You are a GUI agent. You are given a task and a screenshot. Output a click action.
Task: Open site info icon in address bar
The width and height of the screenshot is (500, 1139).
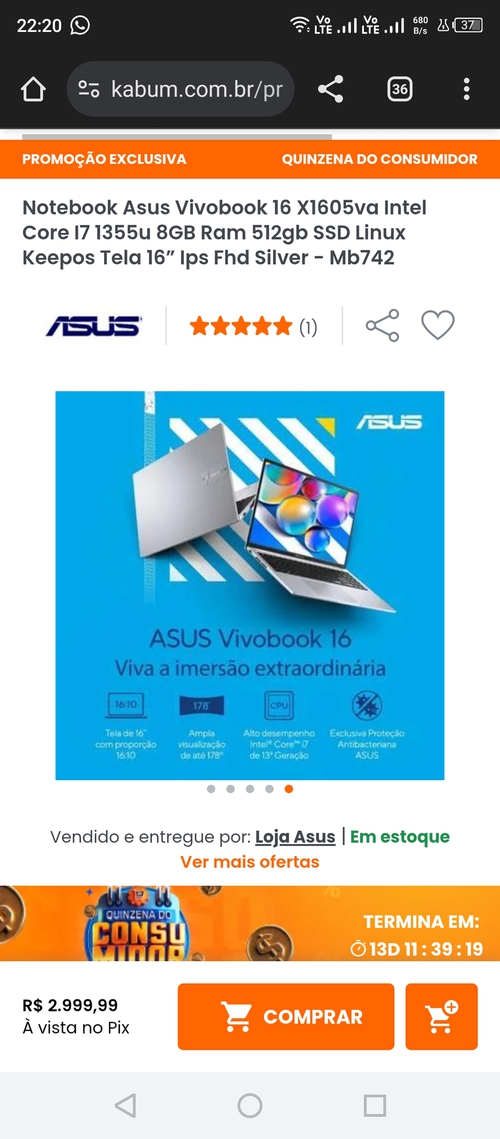[x=89, y=90]
